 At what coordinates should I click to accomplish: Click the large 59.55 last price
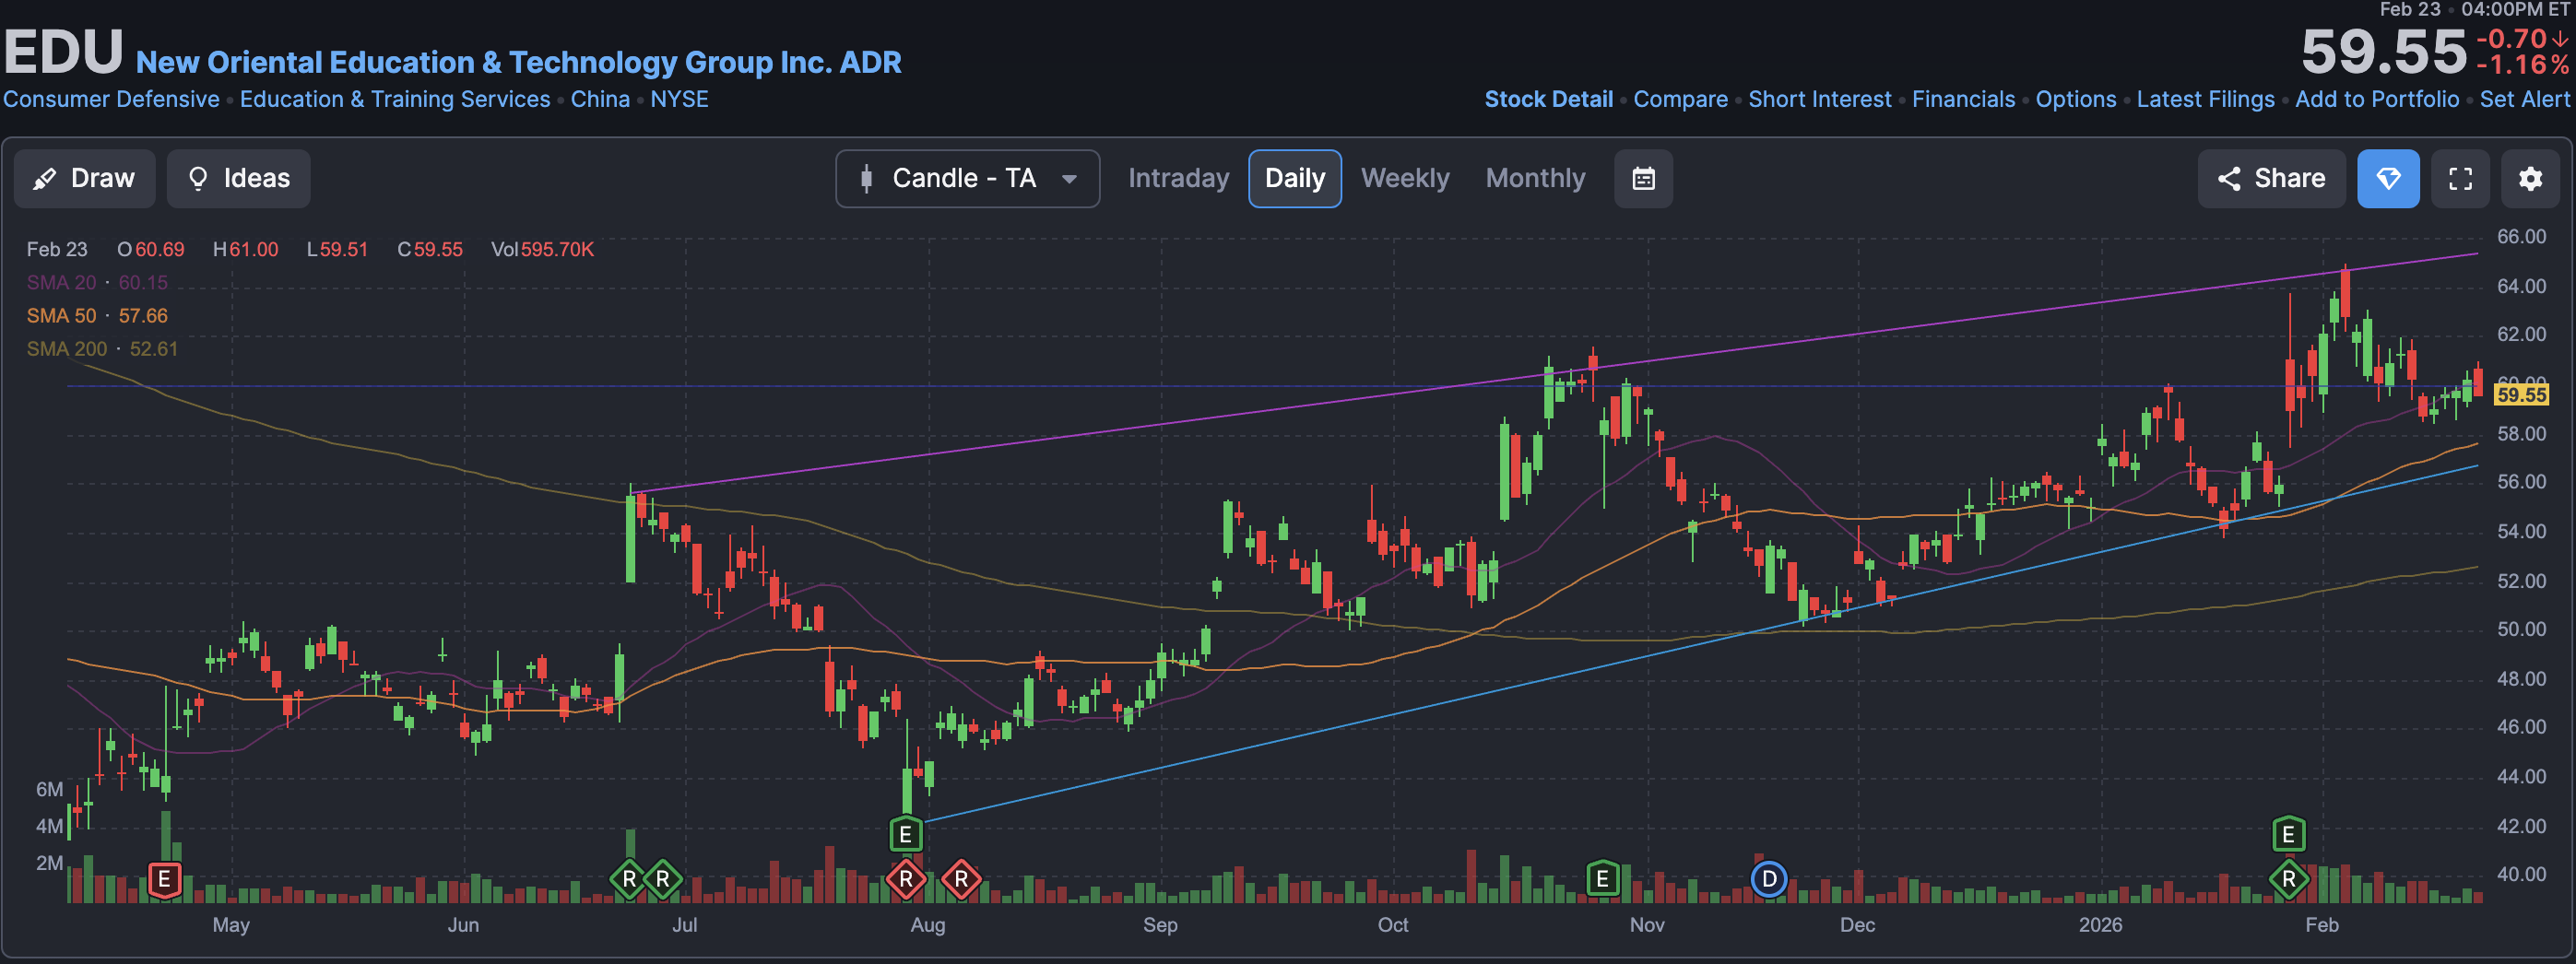[2384, 52]
